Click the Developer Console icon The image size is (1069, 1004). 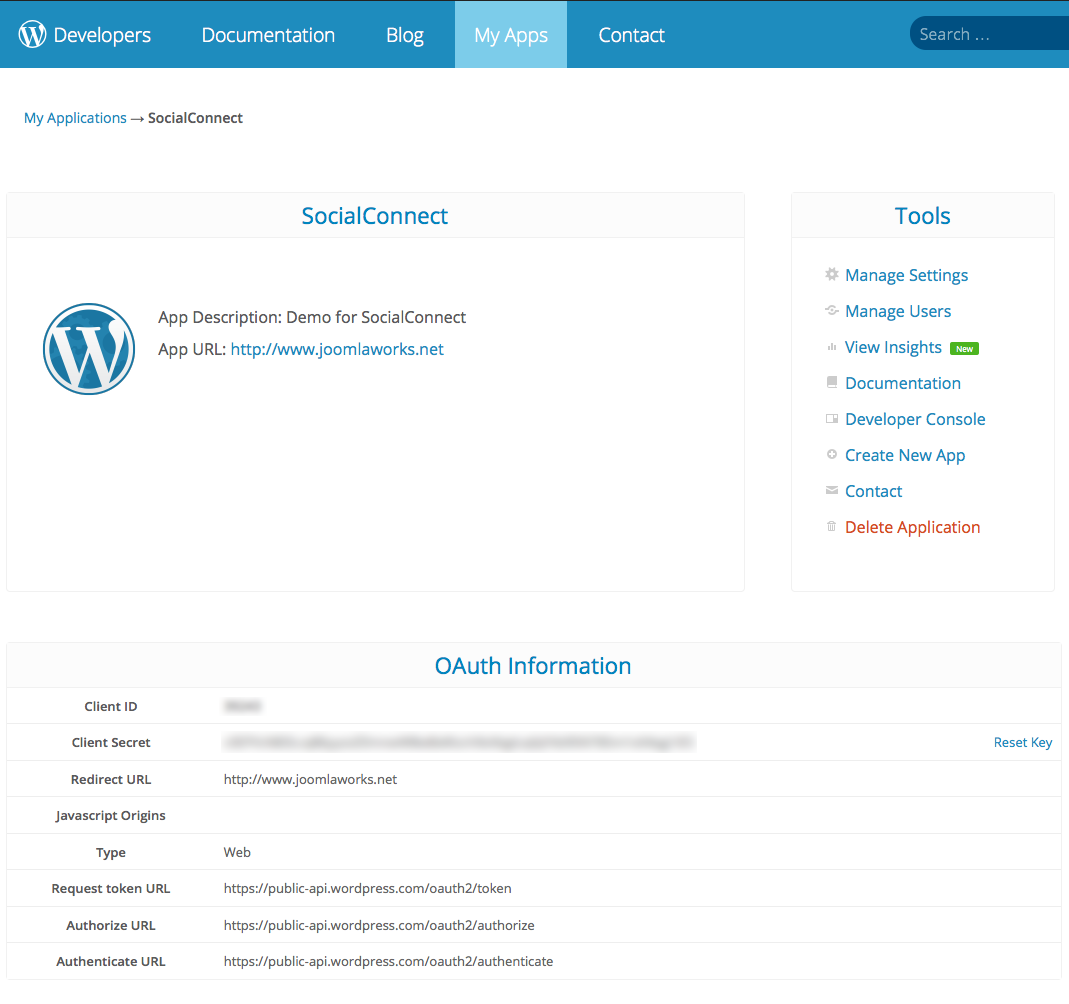[x=832, y=419]
